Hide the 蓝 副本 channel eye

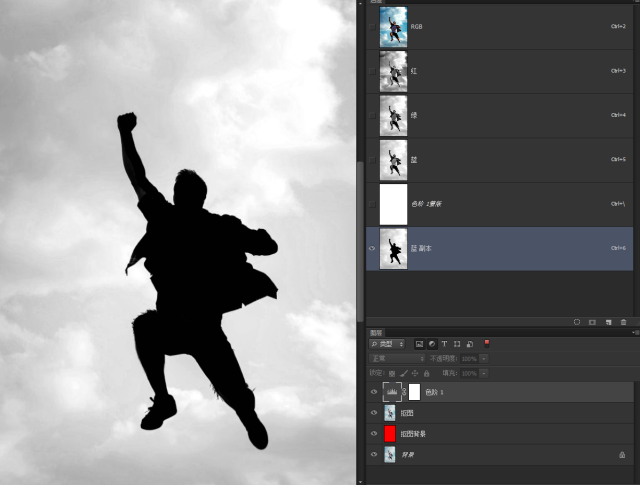(x=373, y=248)
